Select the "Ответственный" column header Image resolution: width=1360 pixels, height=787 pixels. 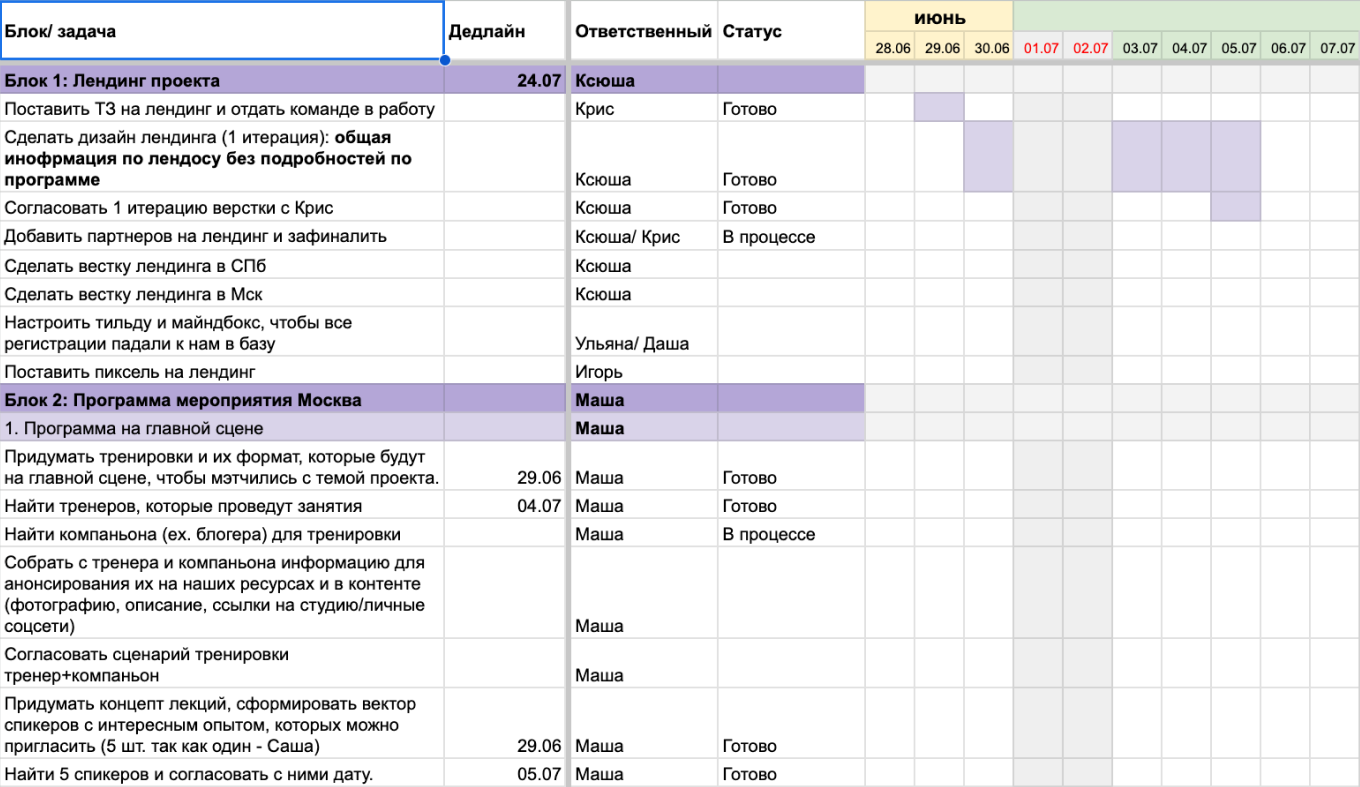point(643,31)
